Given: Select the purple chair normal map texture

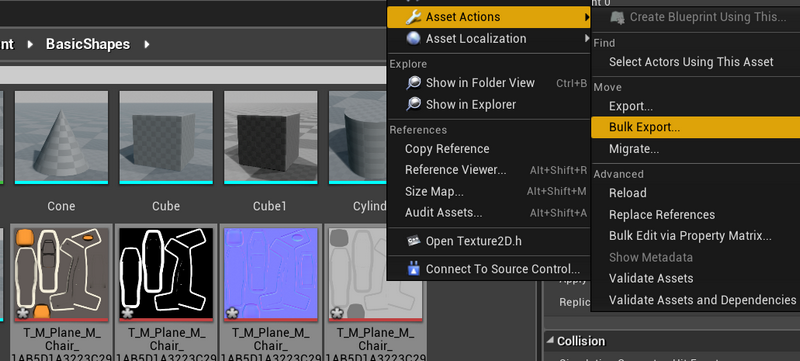Looking at the screenshot, I should click(270, 274).
